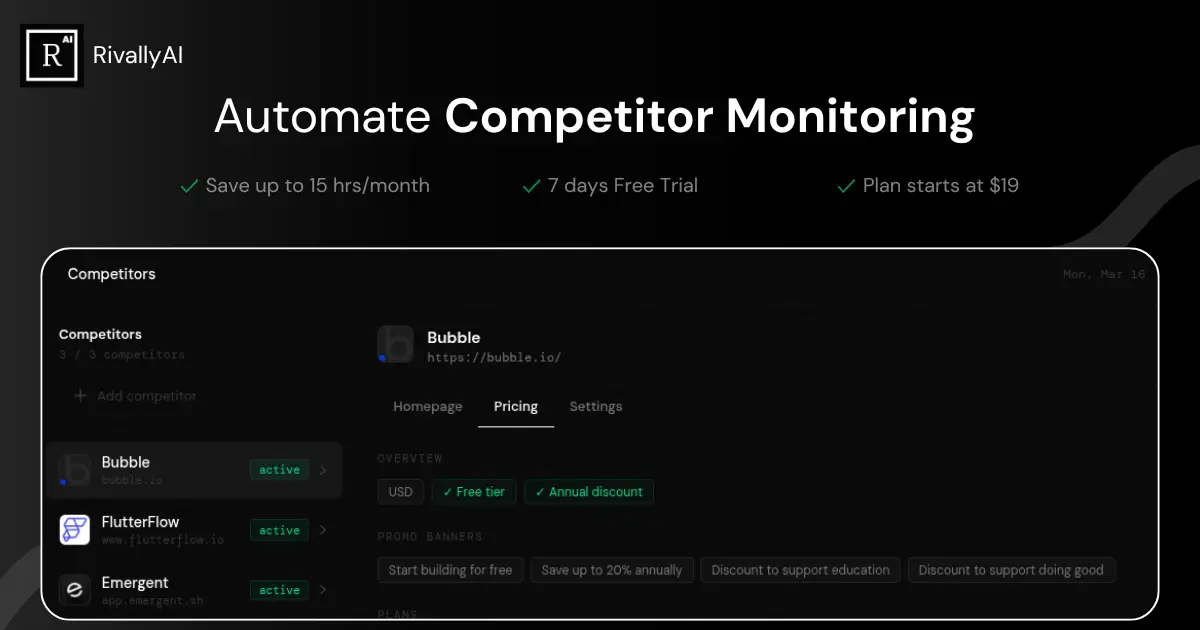Click the Bubble logo in competitor header

(x=396, y=344)
